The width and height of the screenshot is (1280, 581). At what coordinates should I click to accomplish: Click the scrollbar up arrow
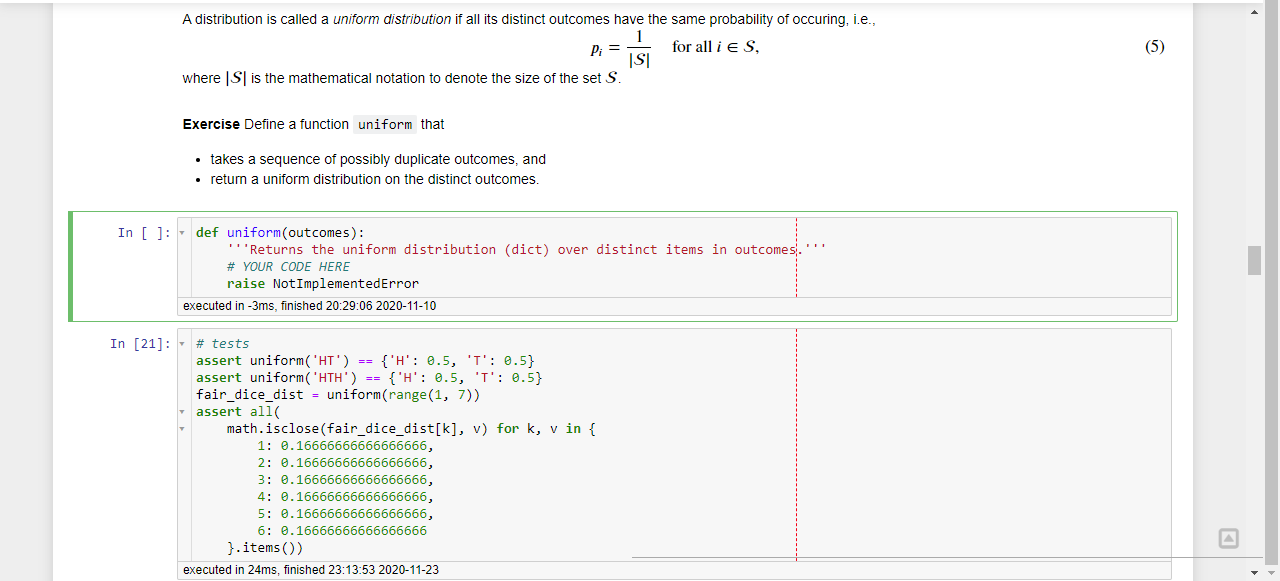[1254, 11]
